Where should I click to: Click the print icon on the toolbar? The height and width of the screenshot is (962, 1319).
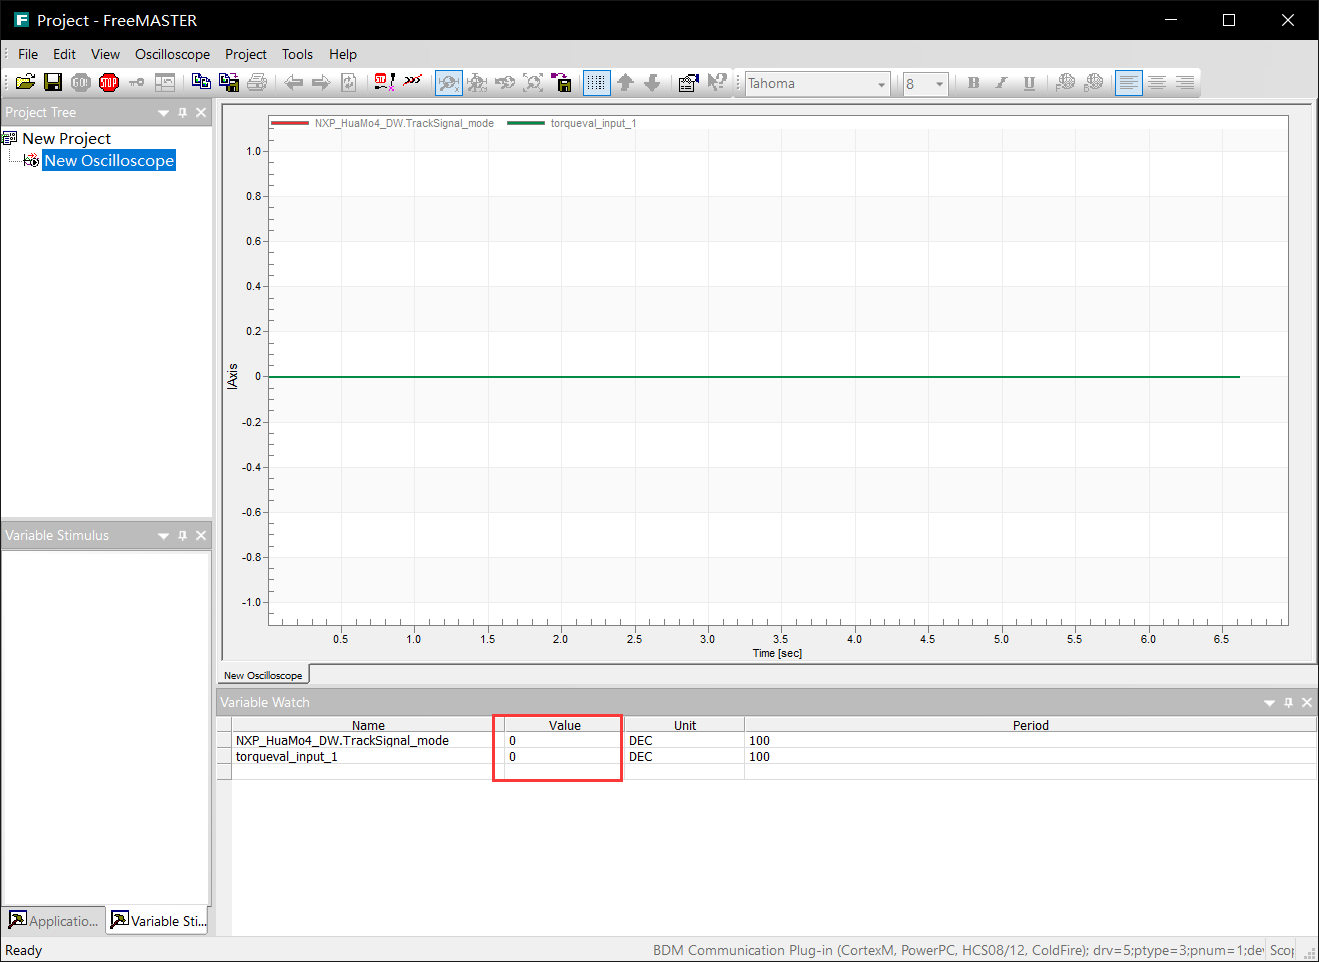coord(258,83)
